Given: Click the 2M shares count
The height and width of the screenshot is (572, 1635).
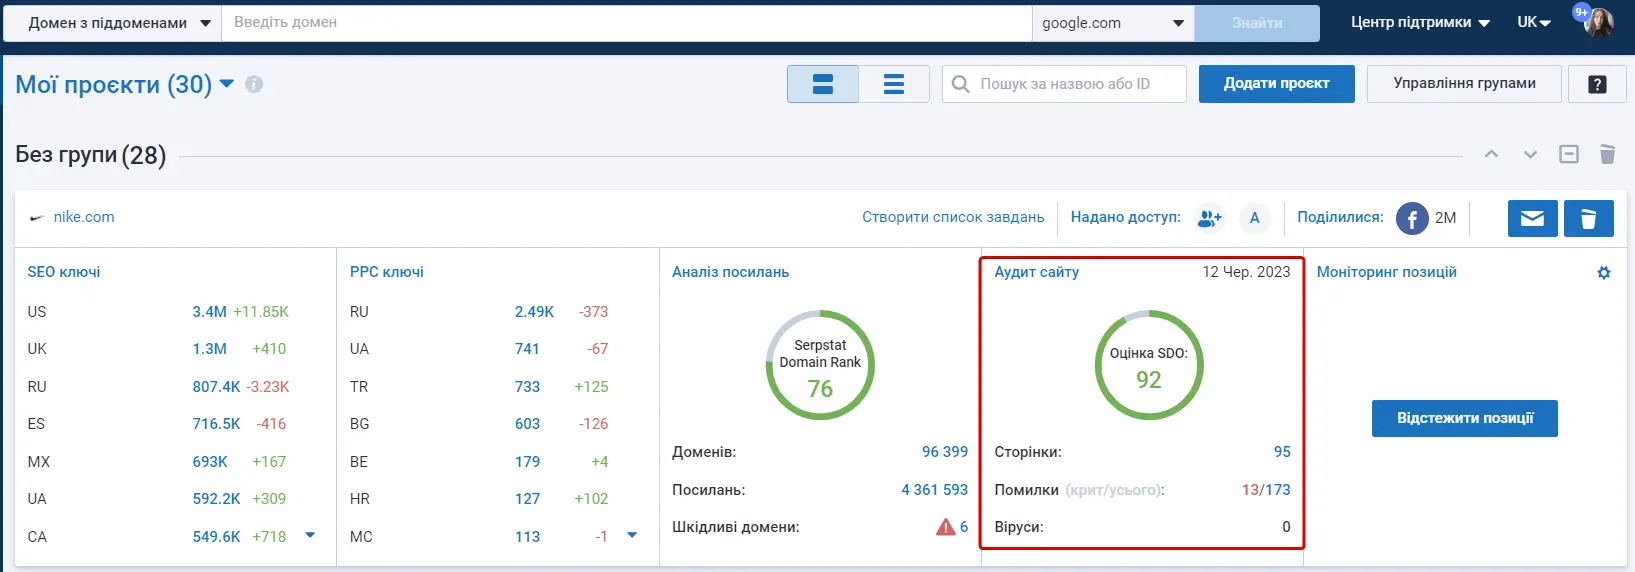Looking at the screenshot, I should click(x=1445, y=218).
